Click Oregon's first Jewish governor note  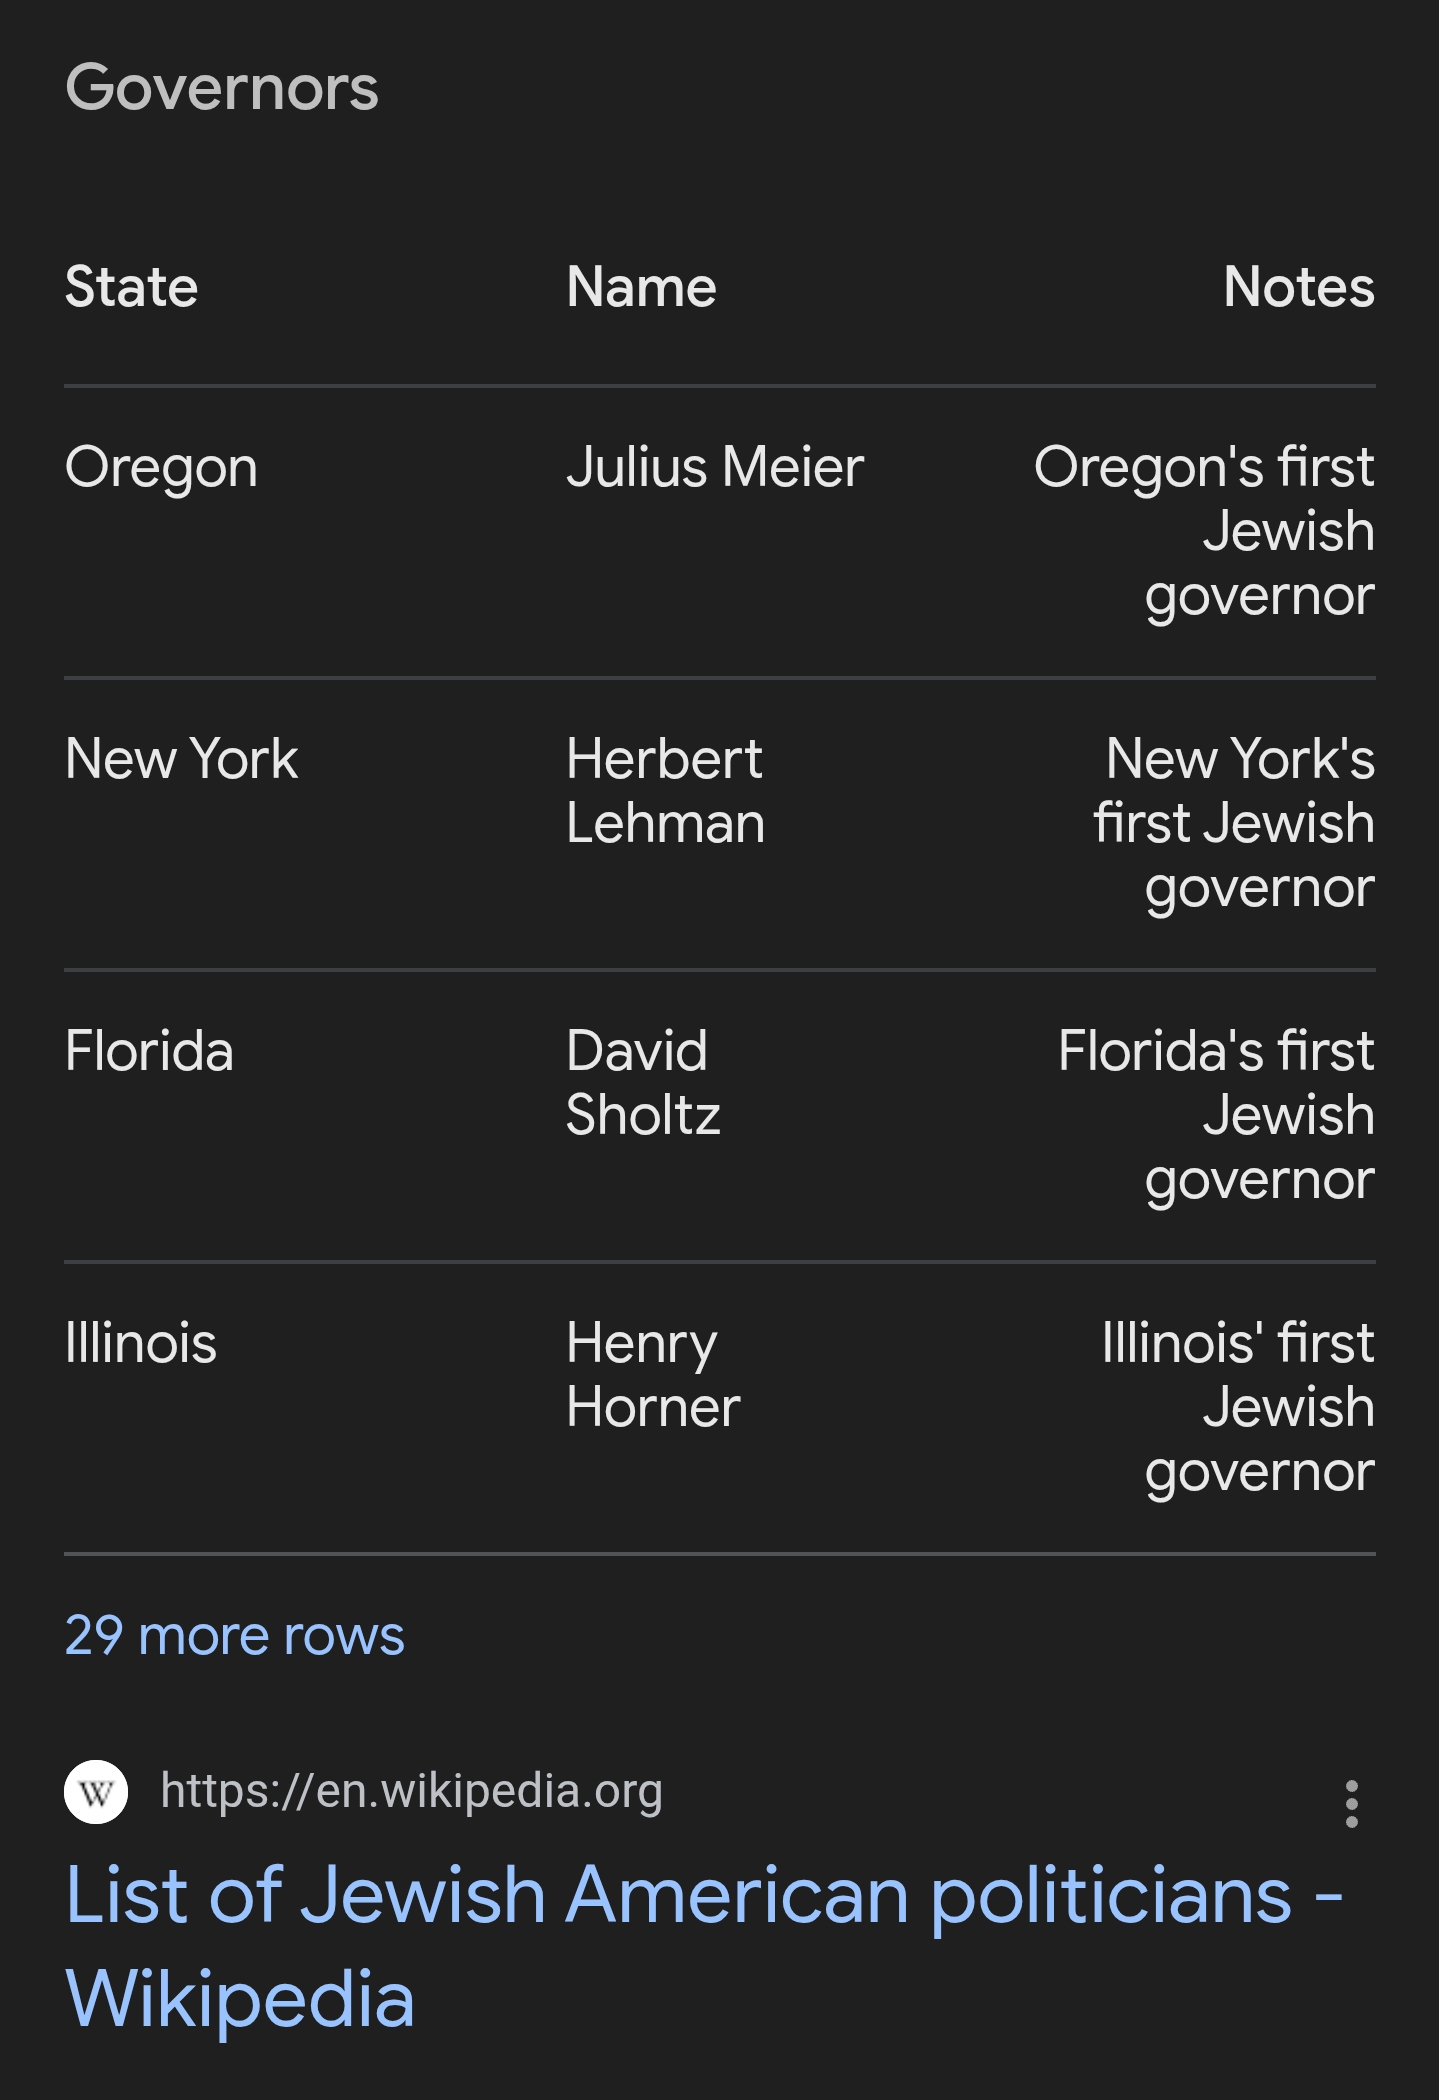1230,531
